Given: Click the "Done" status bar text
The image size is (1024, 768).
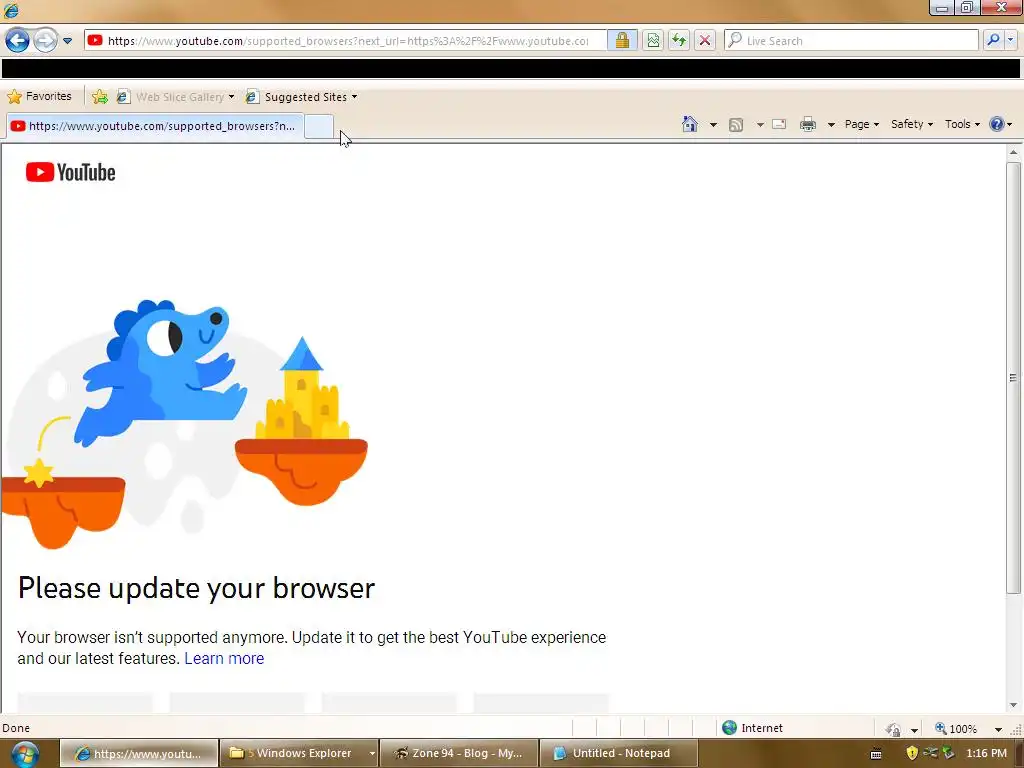Looking at the screenshot, I should tap(16, 728).
